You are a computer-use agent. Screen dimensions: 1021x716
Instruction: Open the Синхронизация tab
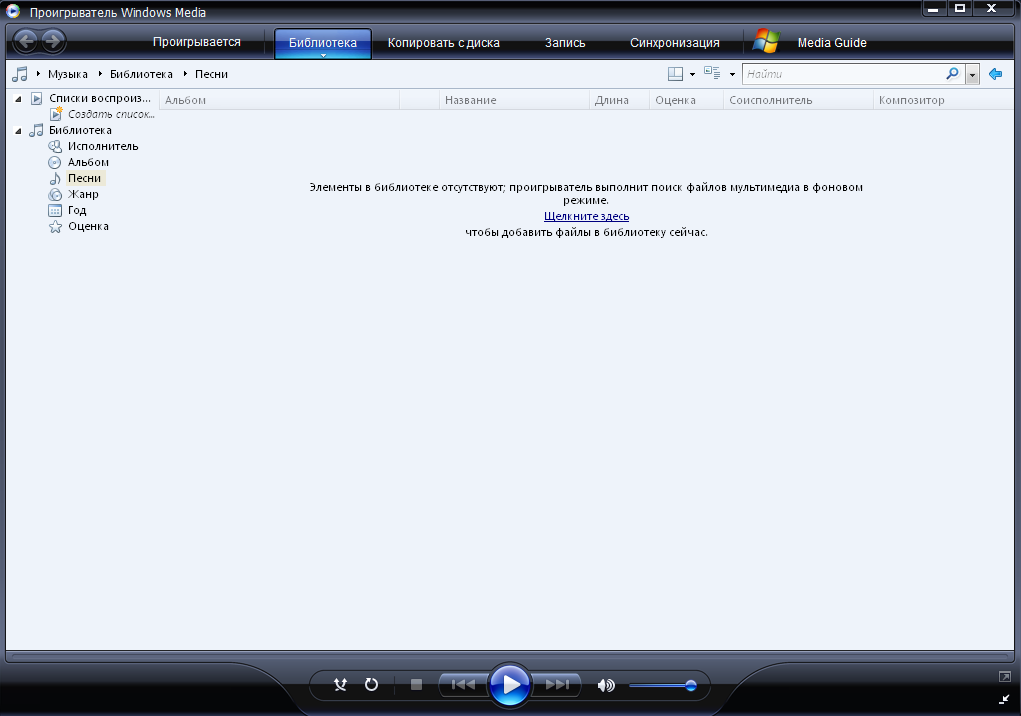pyautogui.click(x=675, y=43)
